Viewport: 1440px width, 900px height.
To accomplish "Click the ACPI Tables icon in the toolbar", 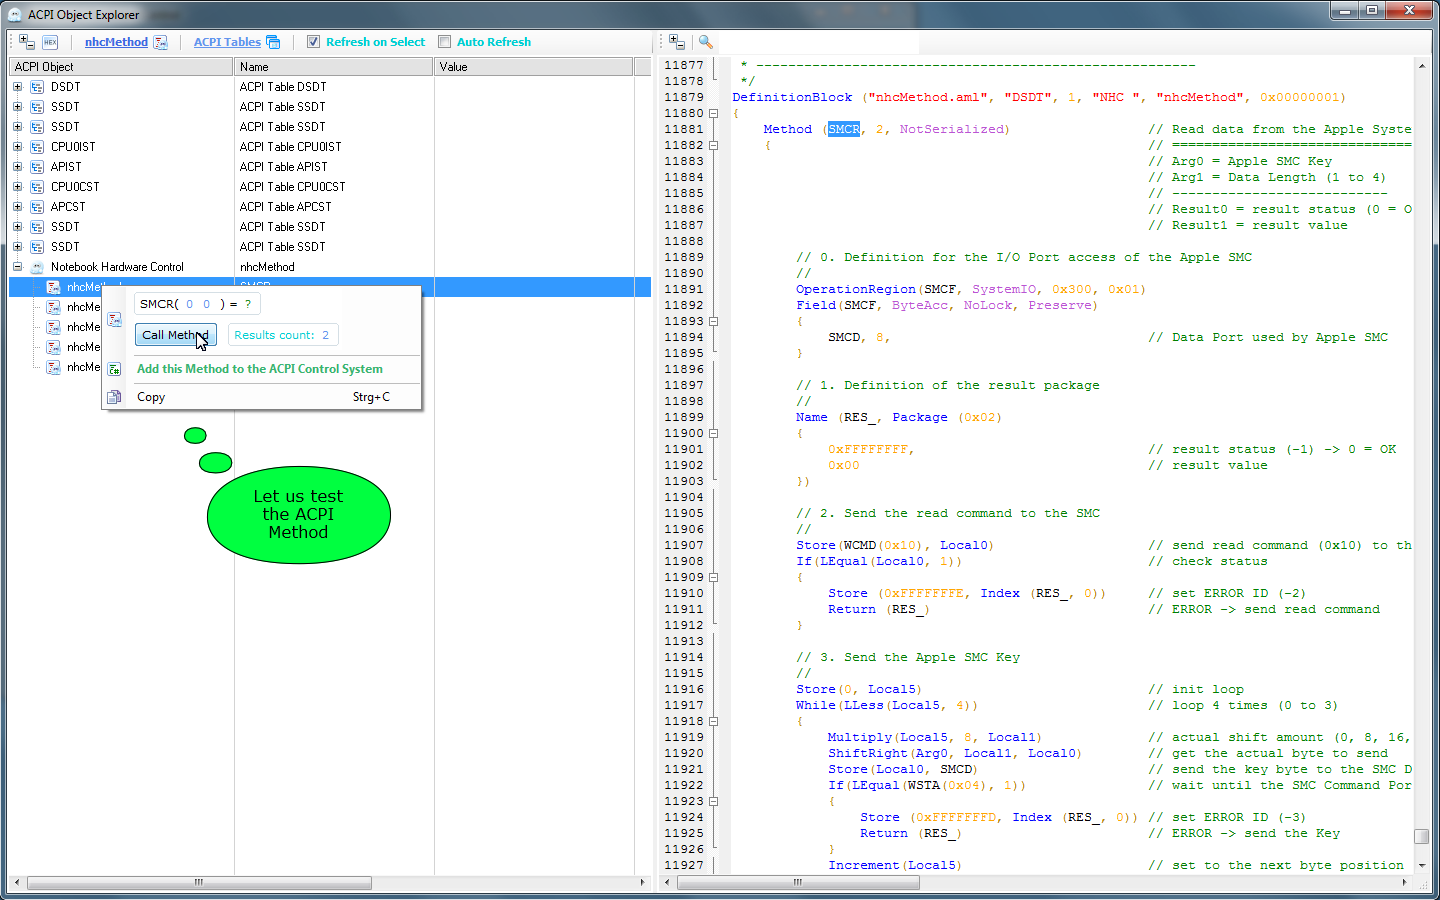I will pyautogui.click(x=273, y=42).
